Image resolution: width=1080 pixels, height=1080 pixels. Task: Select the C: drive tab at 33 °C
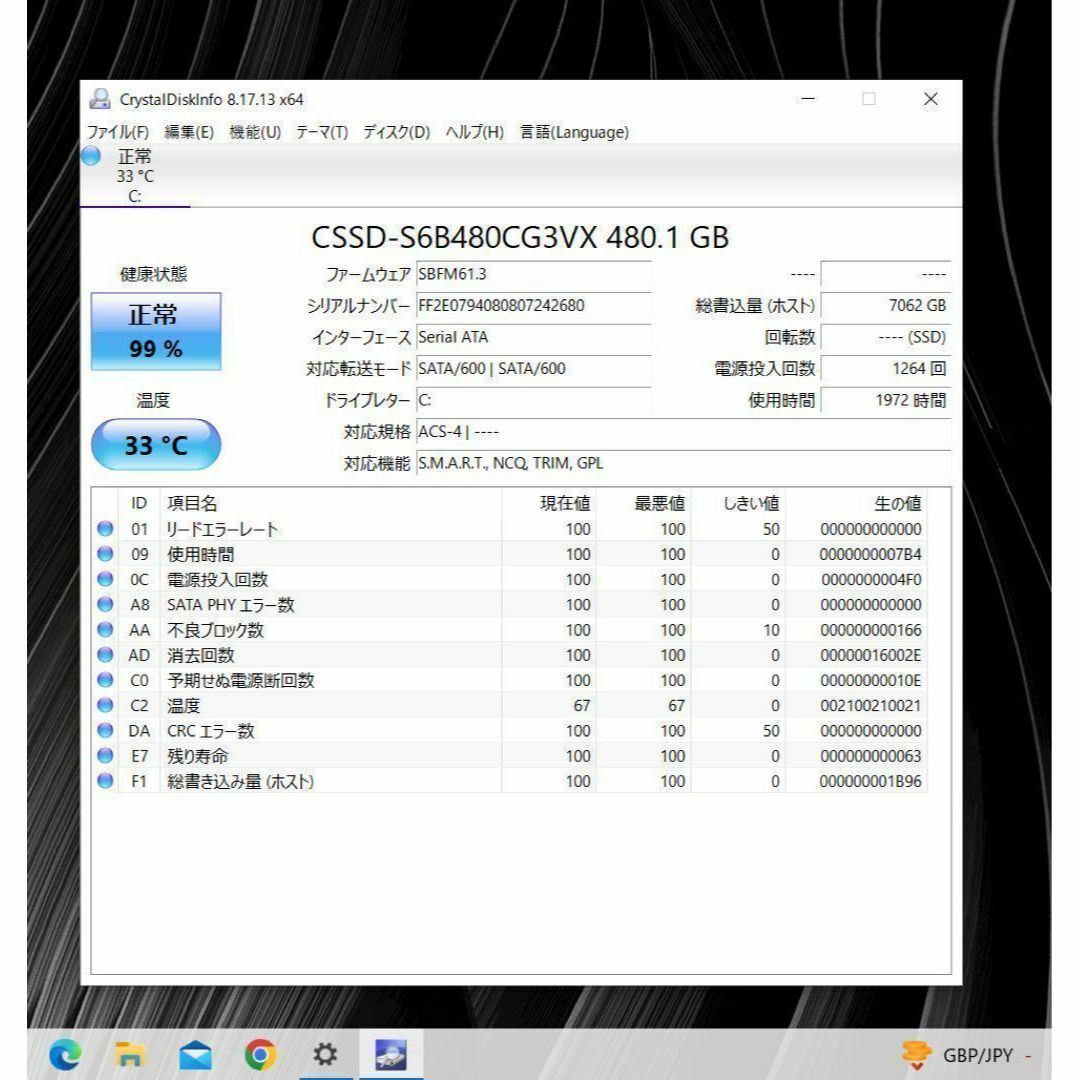[135, 176]
